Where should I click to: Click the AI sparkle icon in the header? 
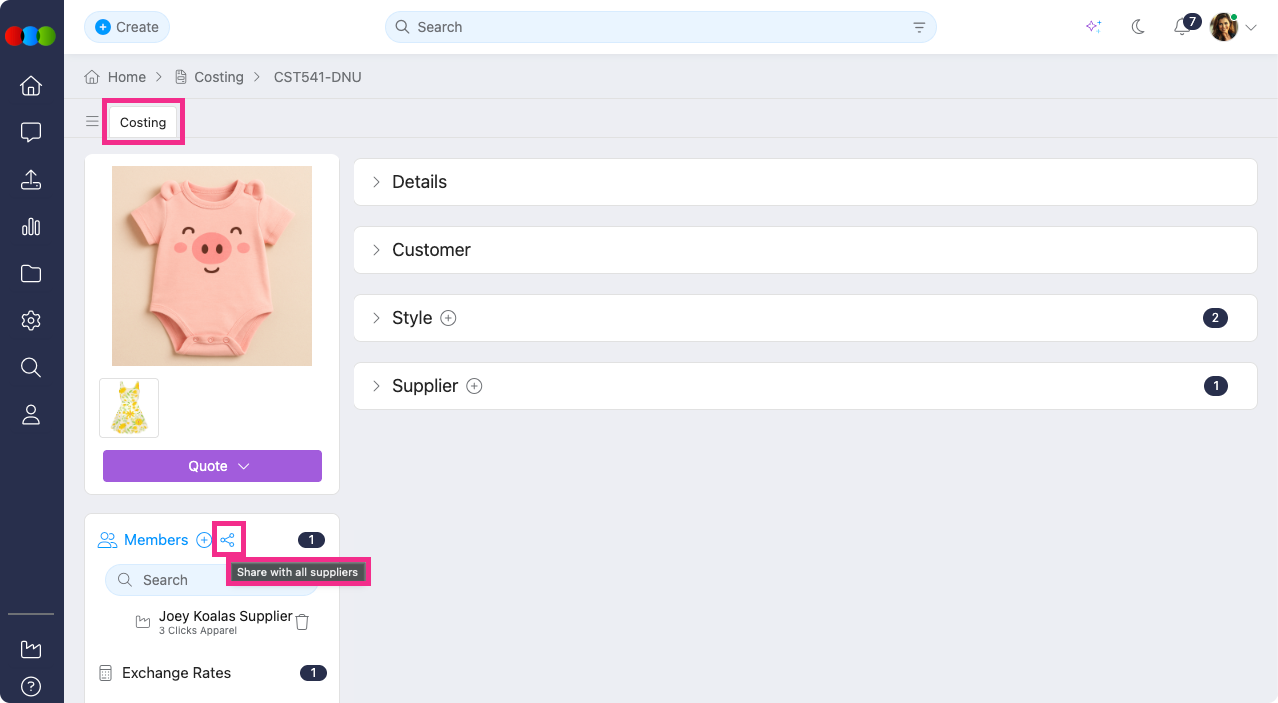(x=1094, y=27)
